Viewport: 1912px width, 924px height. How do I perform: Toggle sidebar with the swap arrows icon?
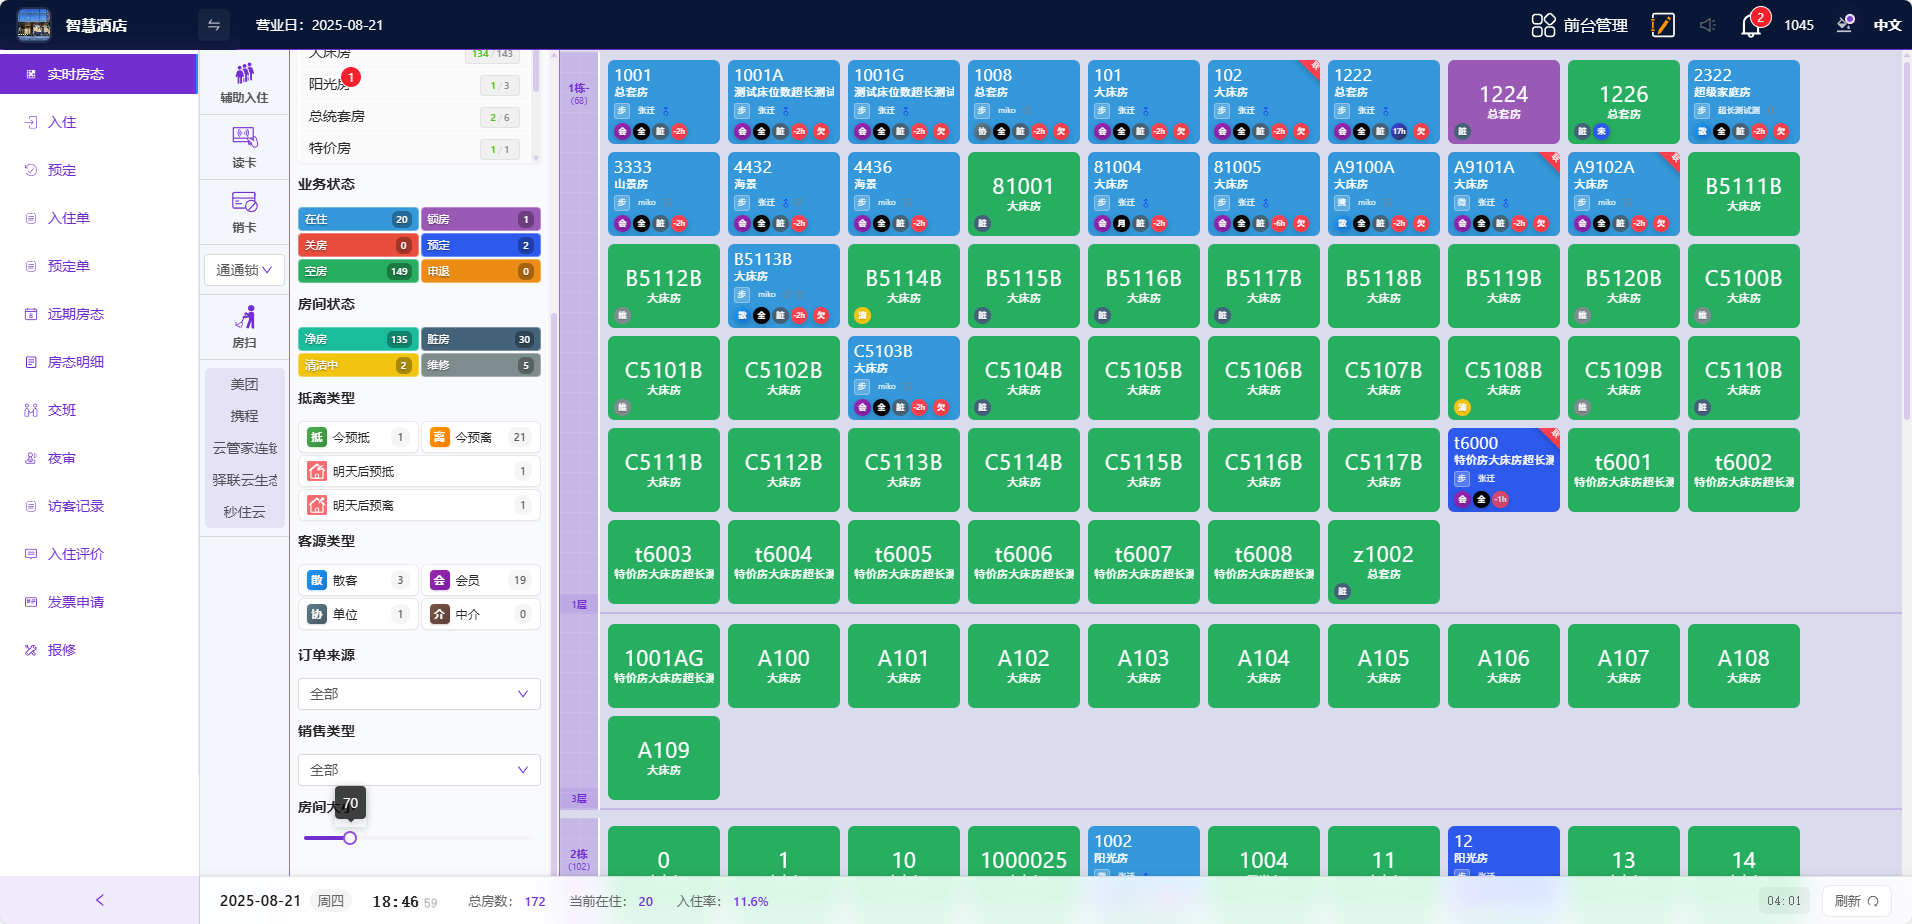point(213,25)
